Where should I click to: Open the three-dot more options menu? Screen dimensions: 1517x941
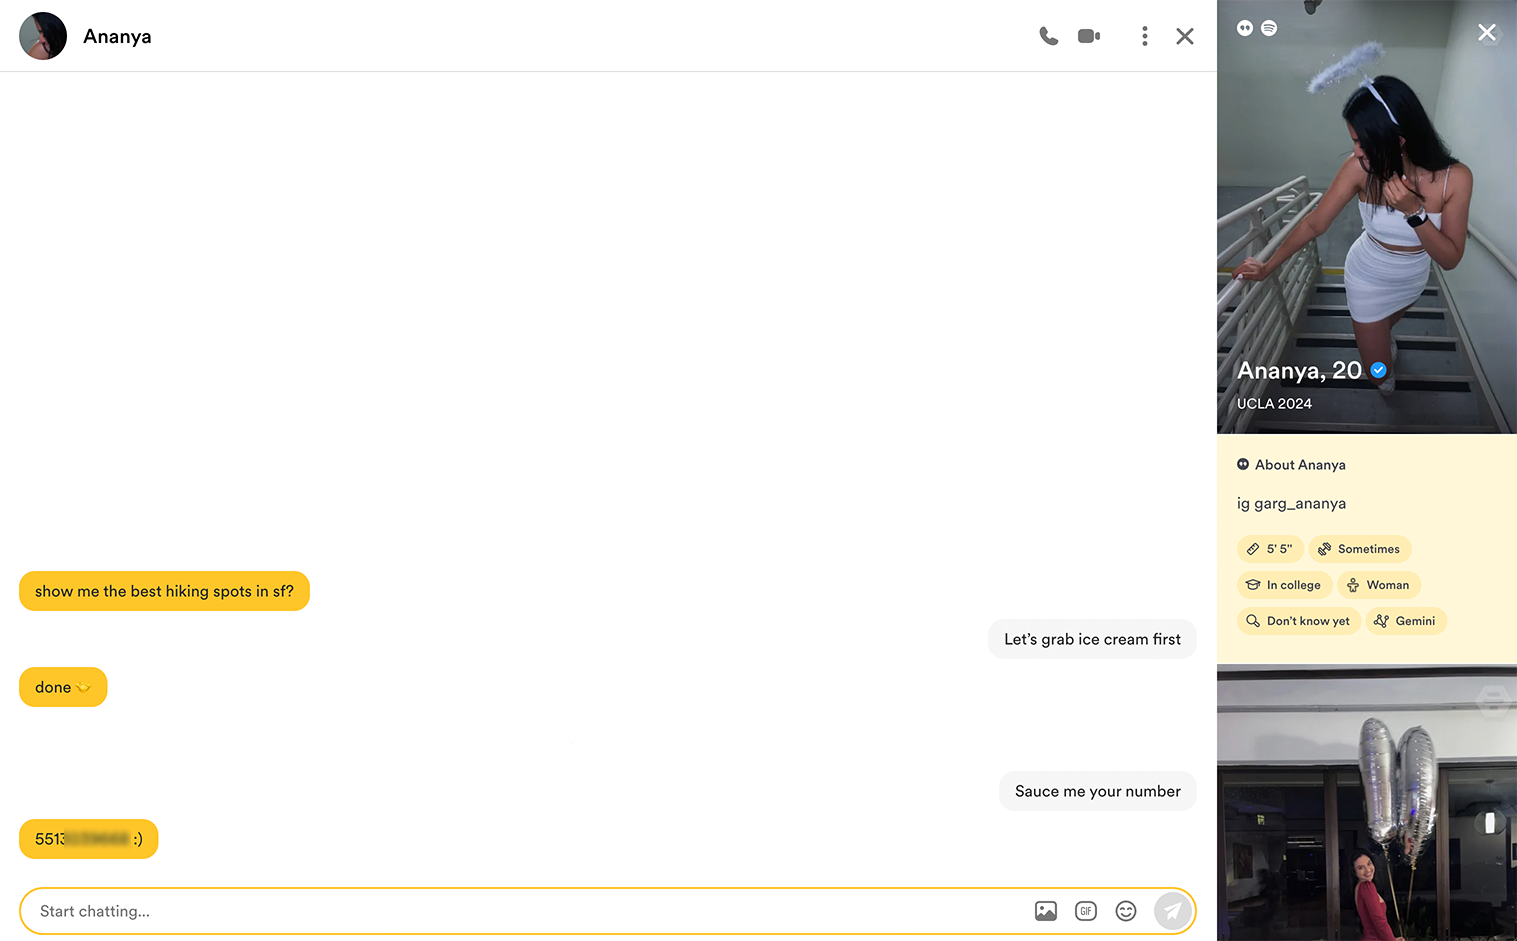click(1145, 36)
